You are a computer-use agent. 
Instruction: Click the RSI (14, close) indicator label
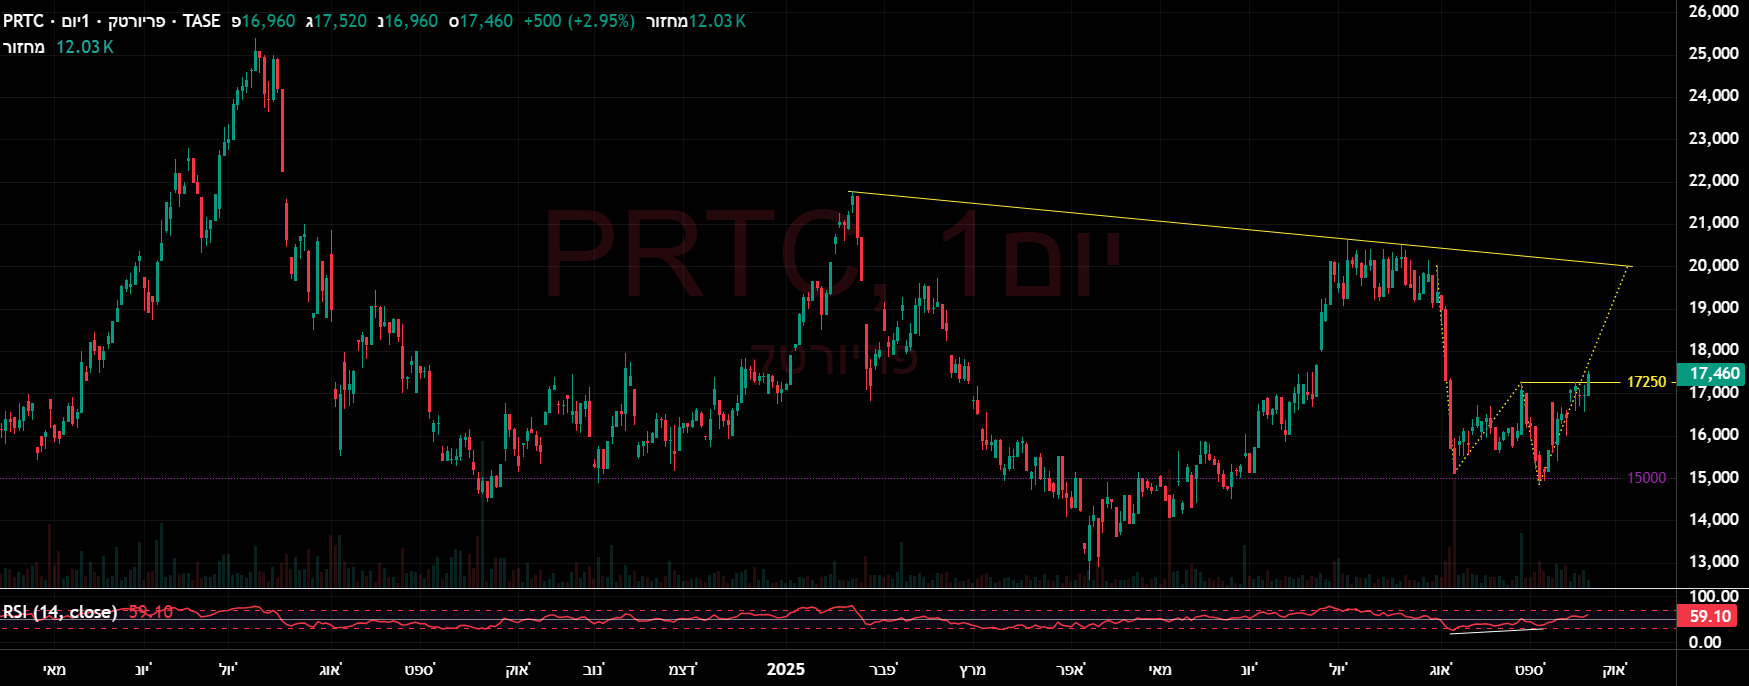pos(60,612)
